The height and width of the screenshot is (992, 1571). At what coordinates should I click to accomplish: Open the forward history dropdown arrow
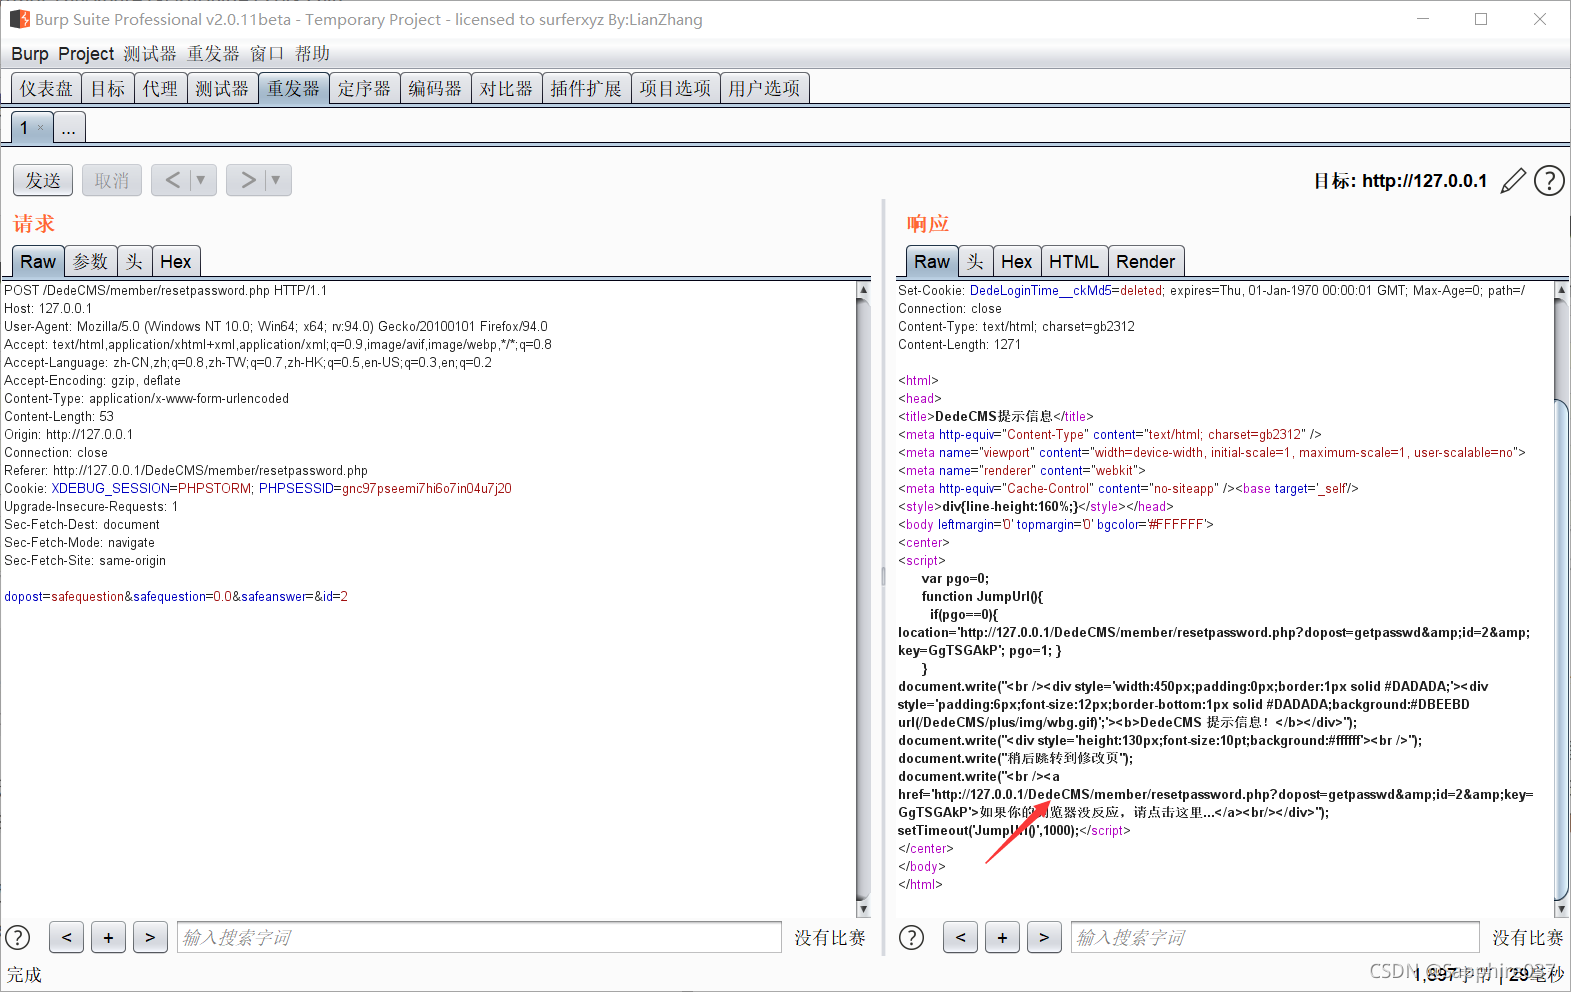[277, 181]
